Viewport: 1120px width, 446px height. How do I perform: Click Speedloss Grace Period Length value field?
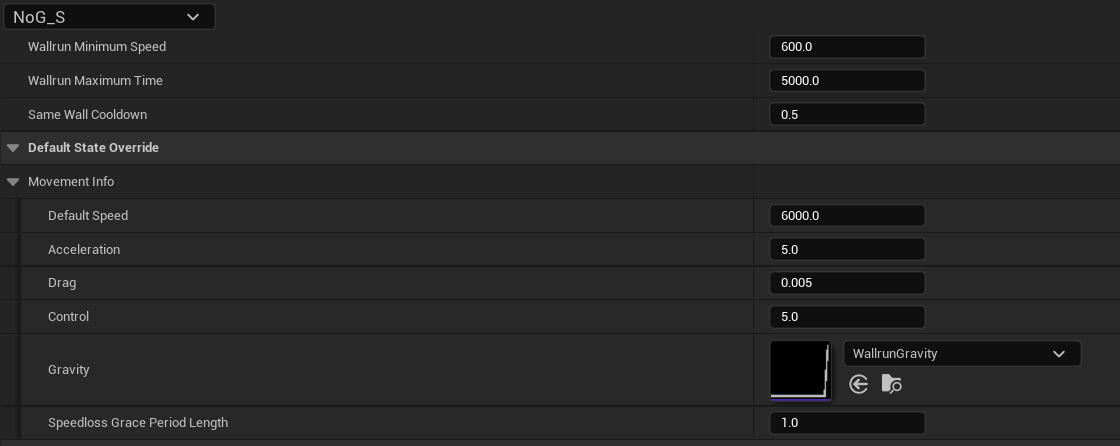pos(847,423)
